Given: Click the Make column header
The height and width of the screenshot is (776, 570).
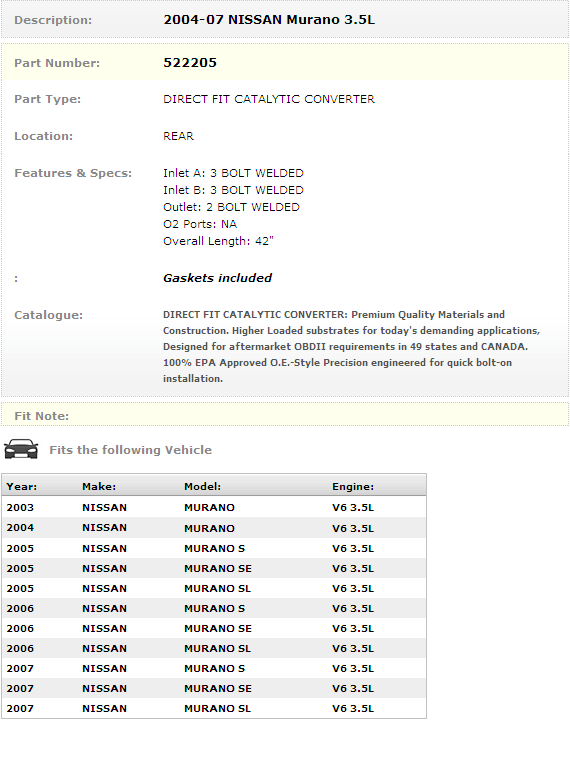Looking at the screenshot, I should [99, 486].
